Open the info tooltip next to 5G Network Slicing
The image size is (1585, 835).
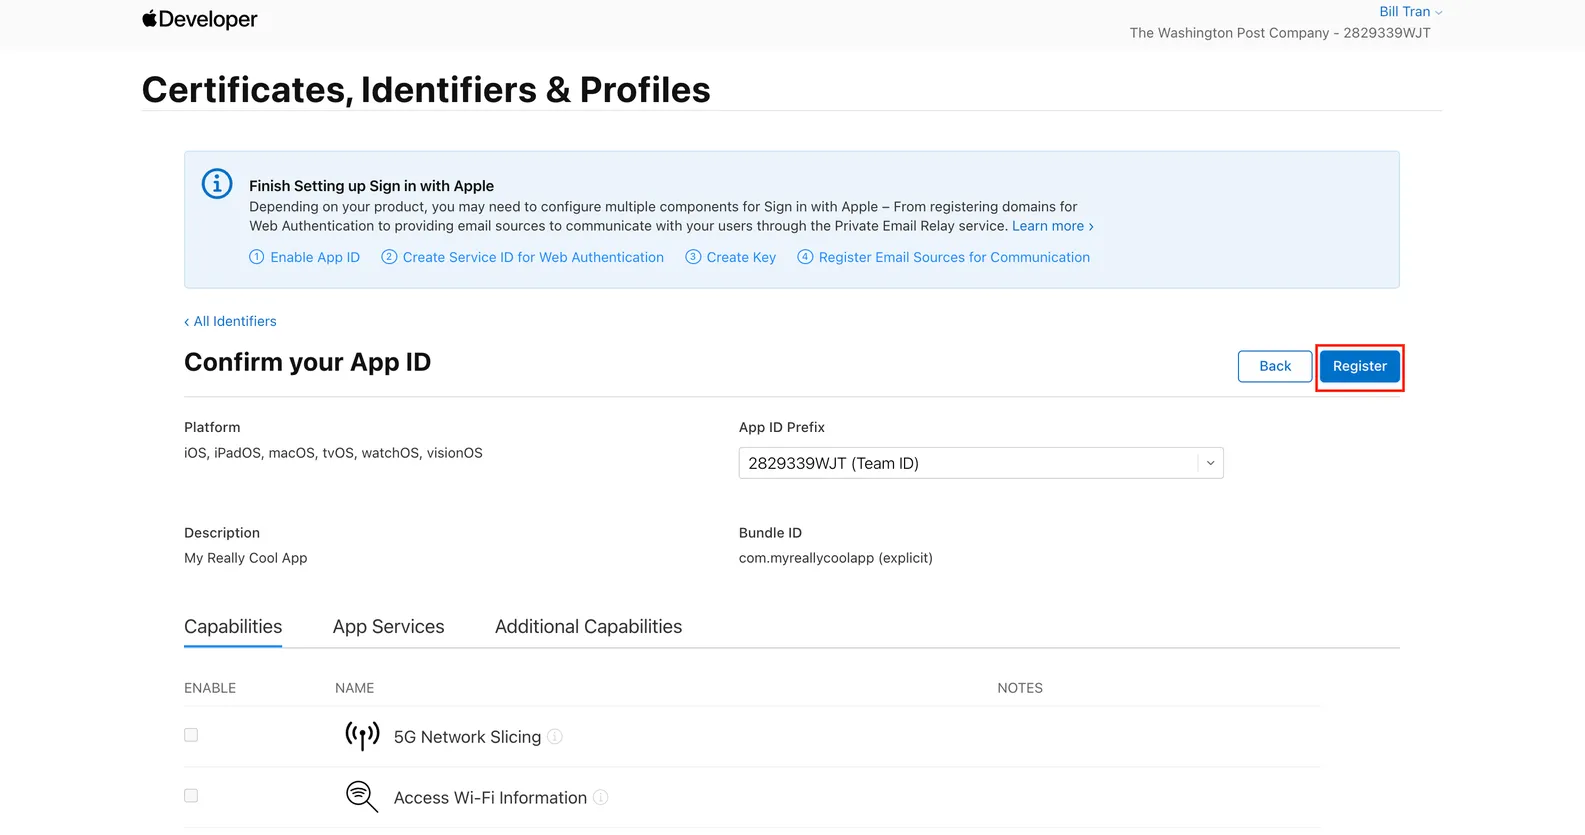(555, 737)
